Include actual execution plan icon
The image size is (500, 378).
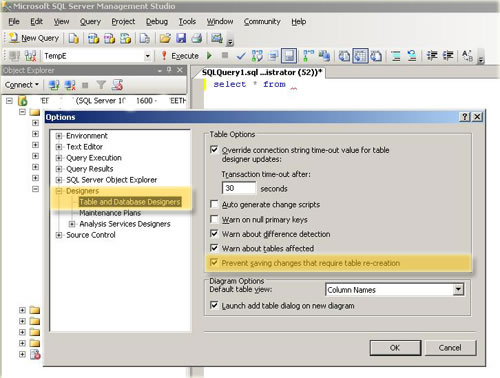[x=309, y=56]
